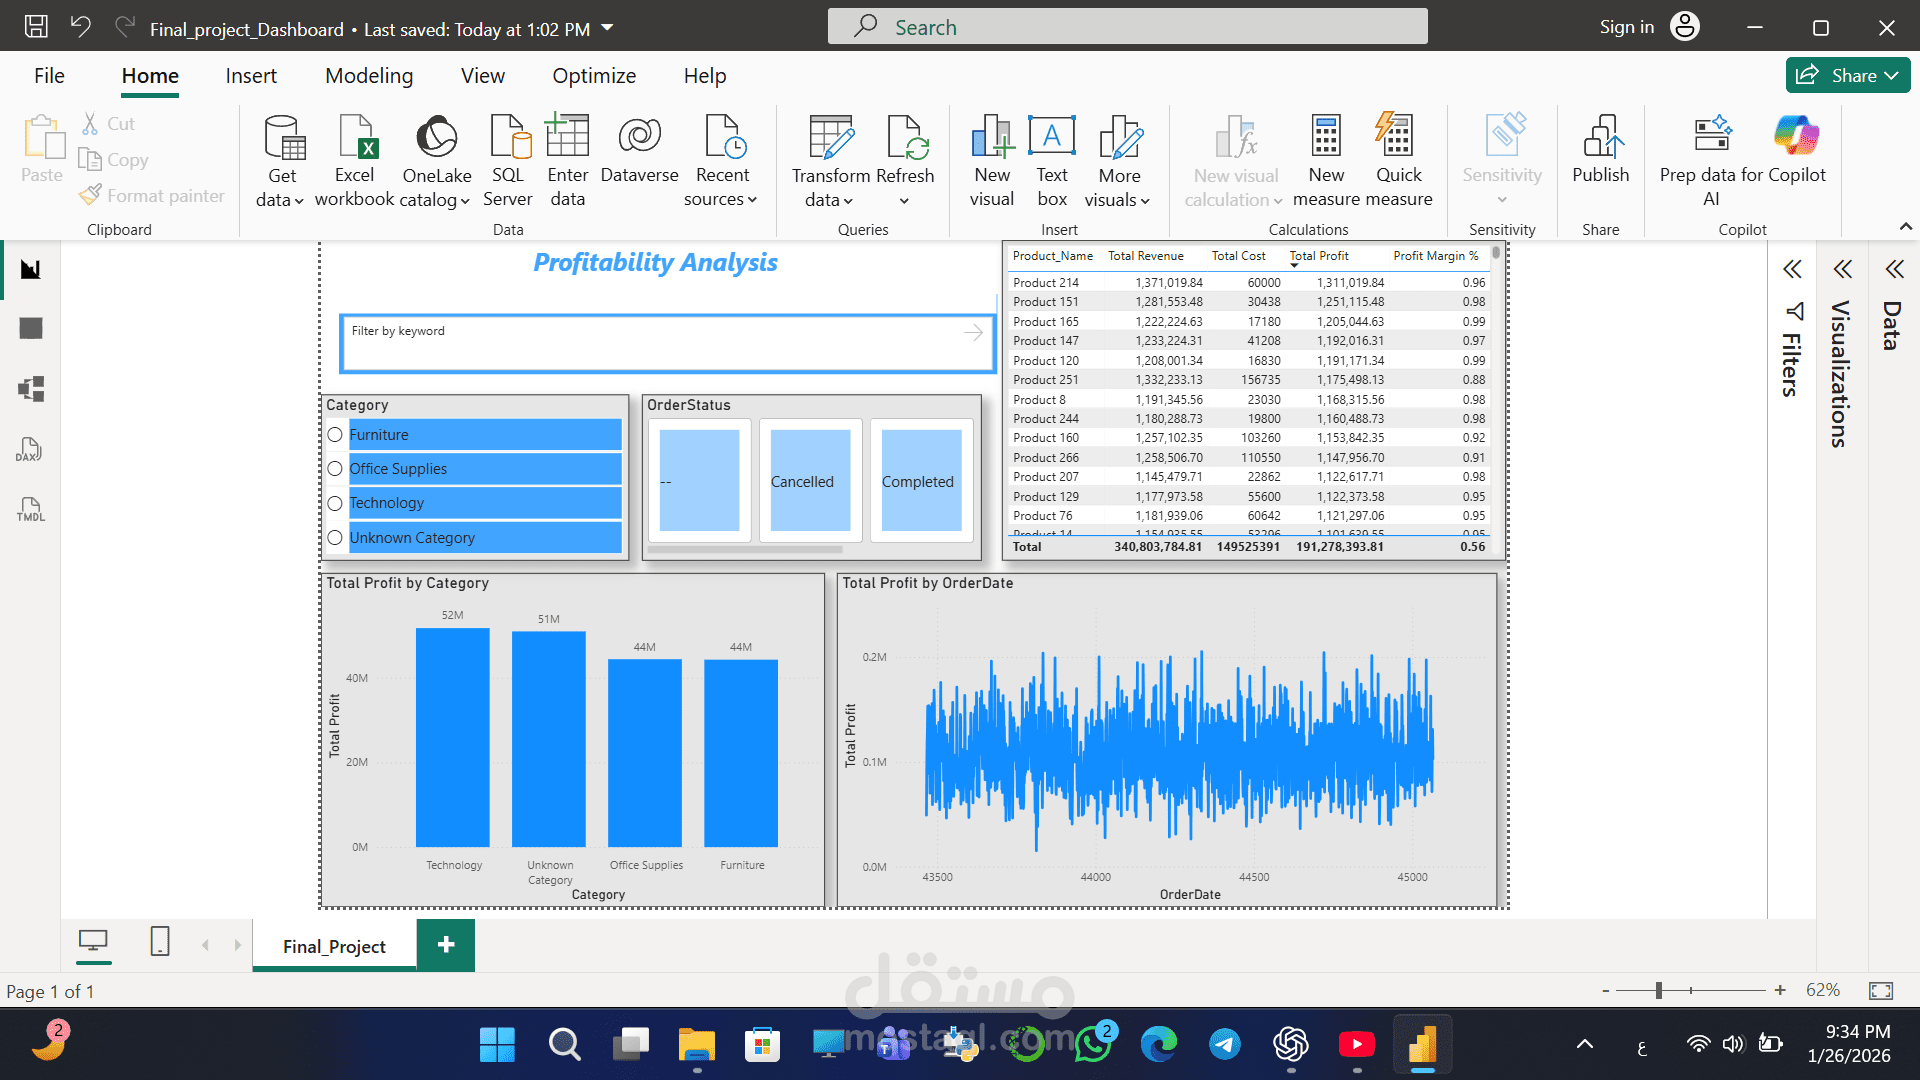
Task: Switch to the Modeling ribbon tab
Action: pyautogui.click(x=369, y=76)
